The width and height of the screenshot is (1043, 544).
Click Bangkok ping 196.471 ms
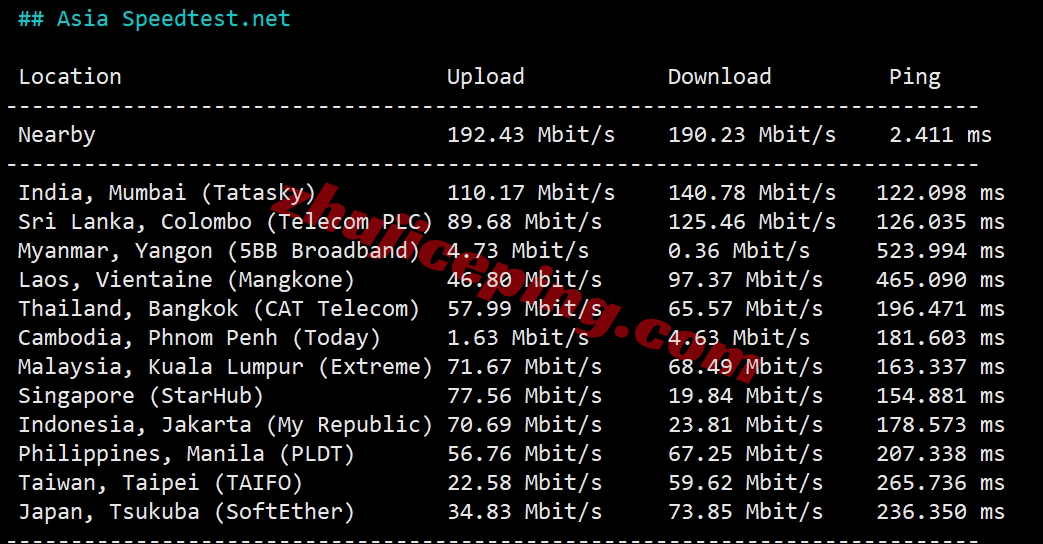(941, 309)
